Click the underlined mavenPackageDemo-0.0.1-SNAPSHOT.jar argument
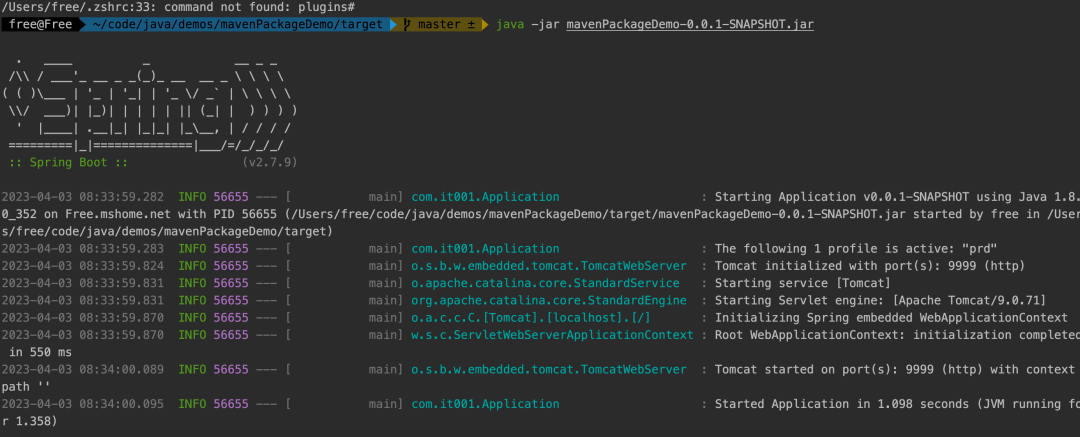The height and width of the screenshot is (437, 1080). coord(689,23)
